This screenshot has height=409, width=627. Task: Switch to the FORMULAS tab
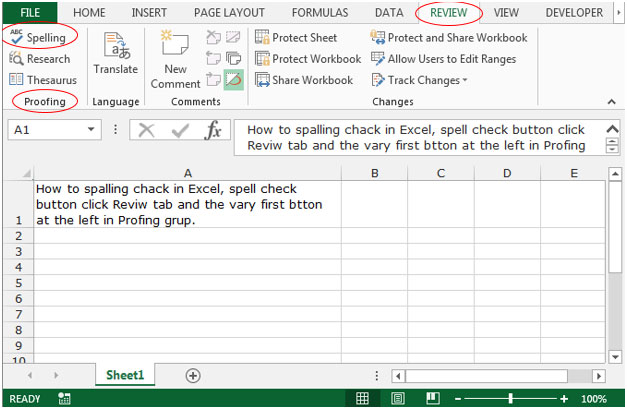pos(320,13)
